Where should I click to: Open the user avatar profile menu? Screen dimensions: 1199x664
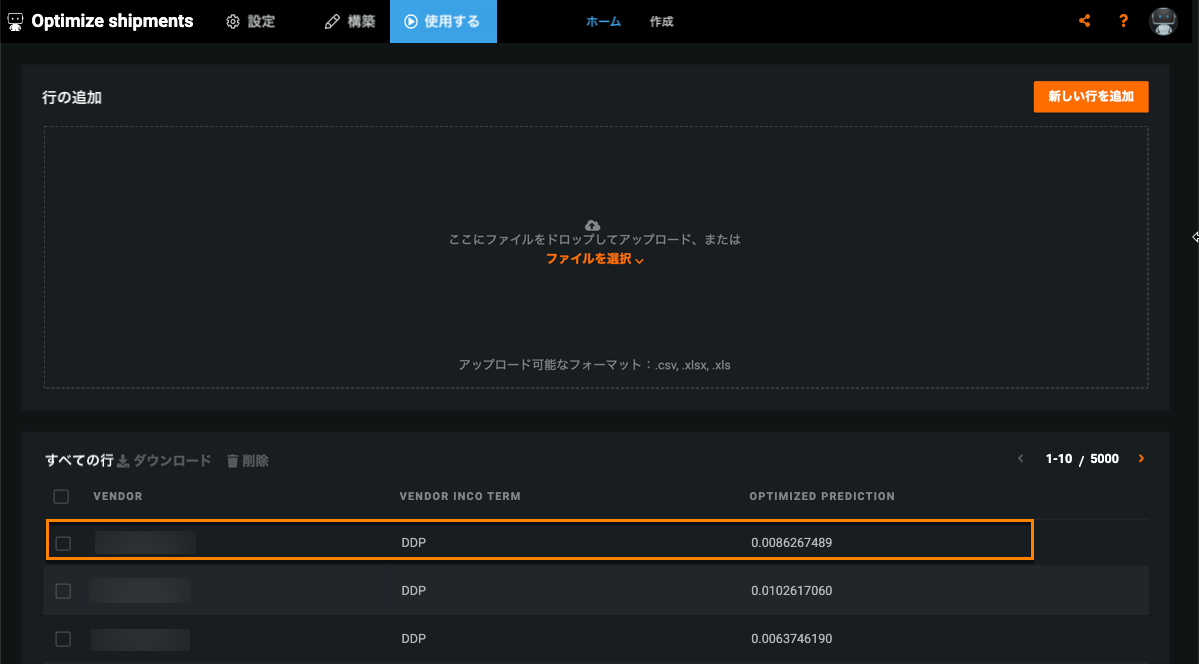(1163, 21)
